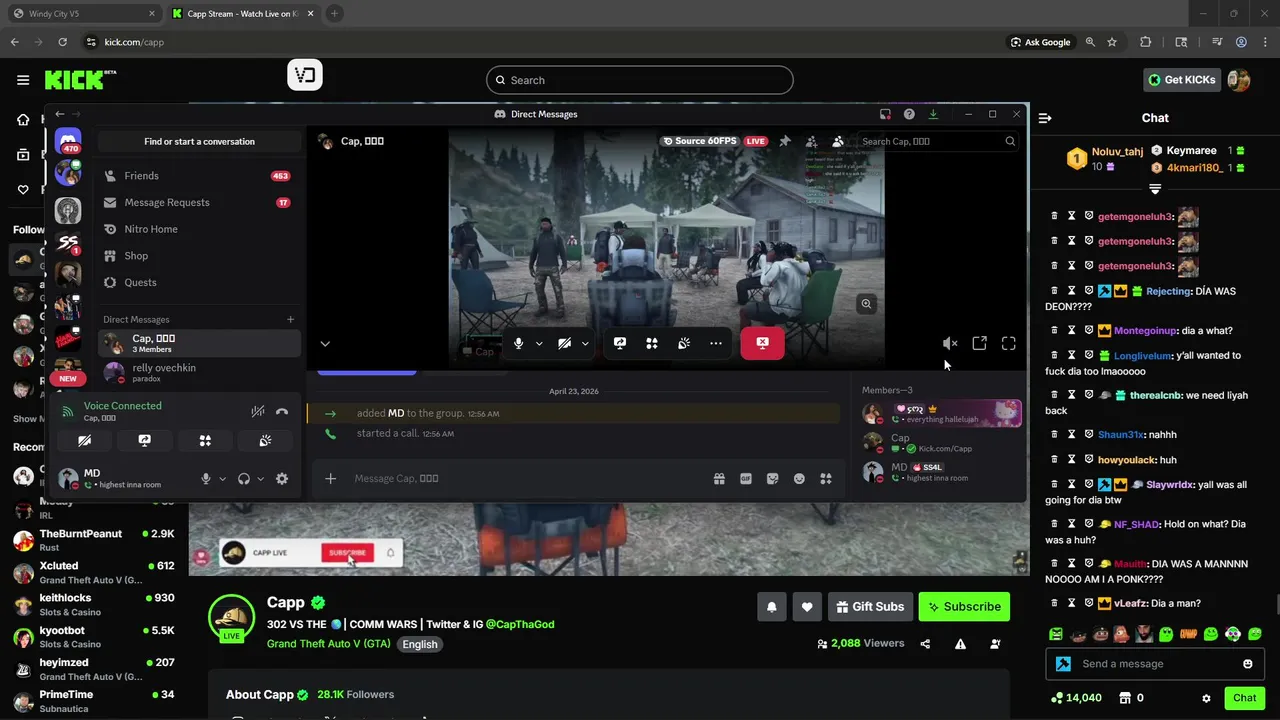Hide the member list
The image size is (1280, 720).
coord(838,141)
